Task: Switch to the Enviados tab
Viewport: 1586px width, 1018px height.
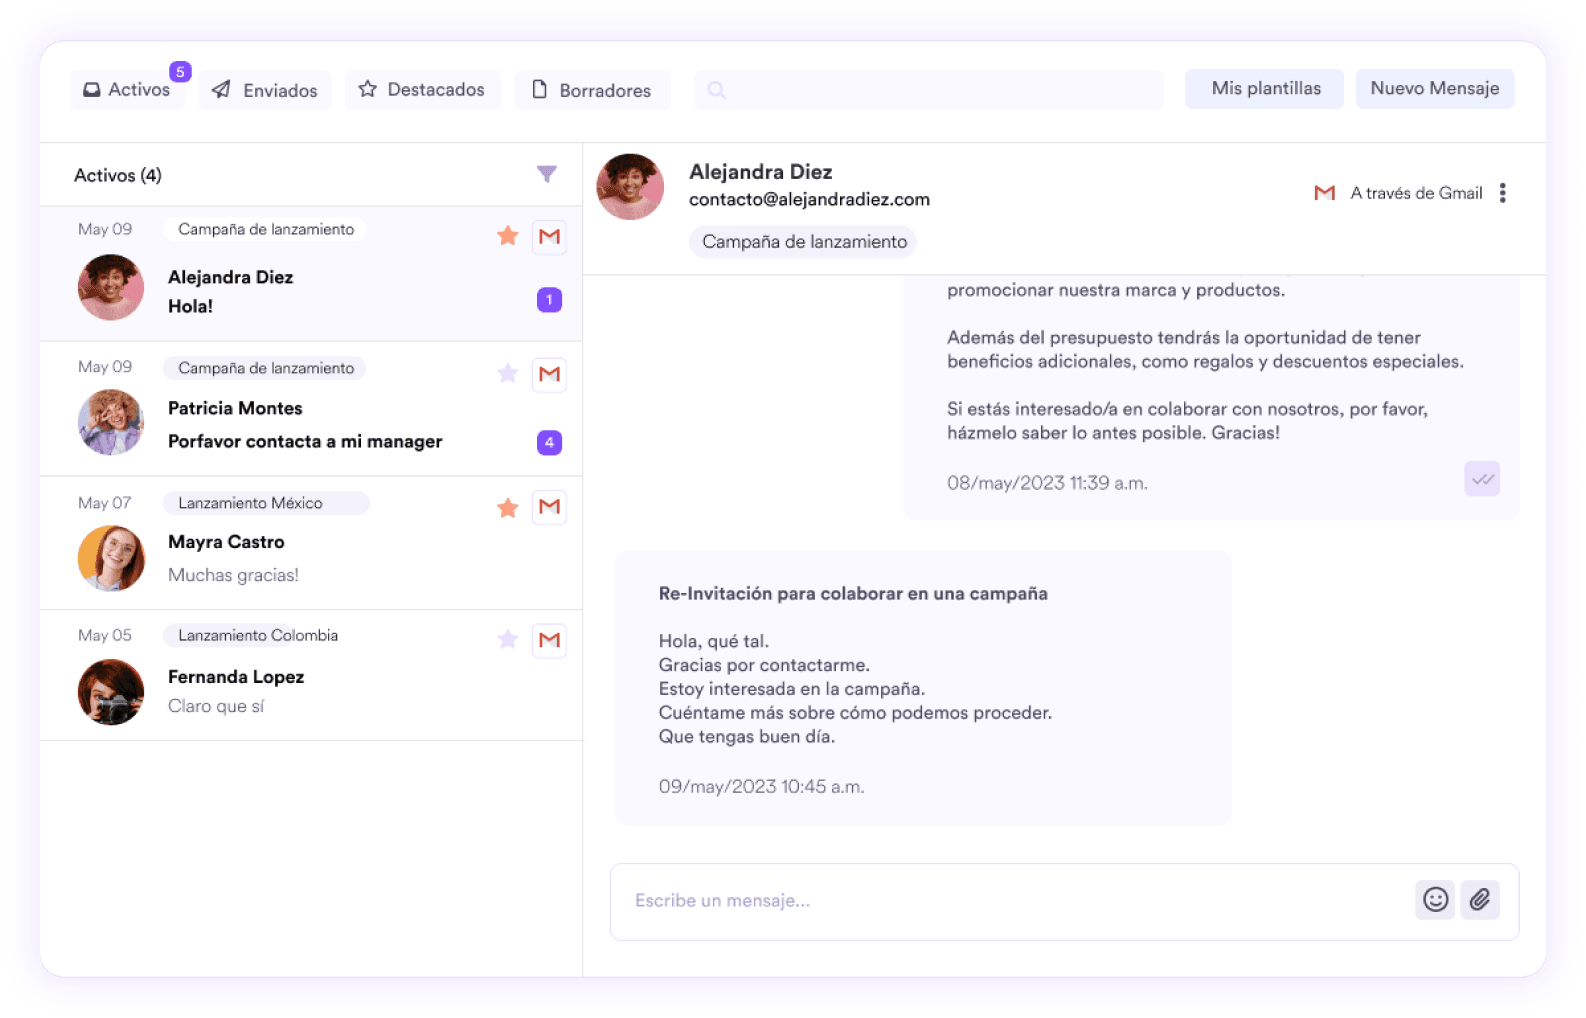Action: coord(265,90)
